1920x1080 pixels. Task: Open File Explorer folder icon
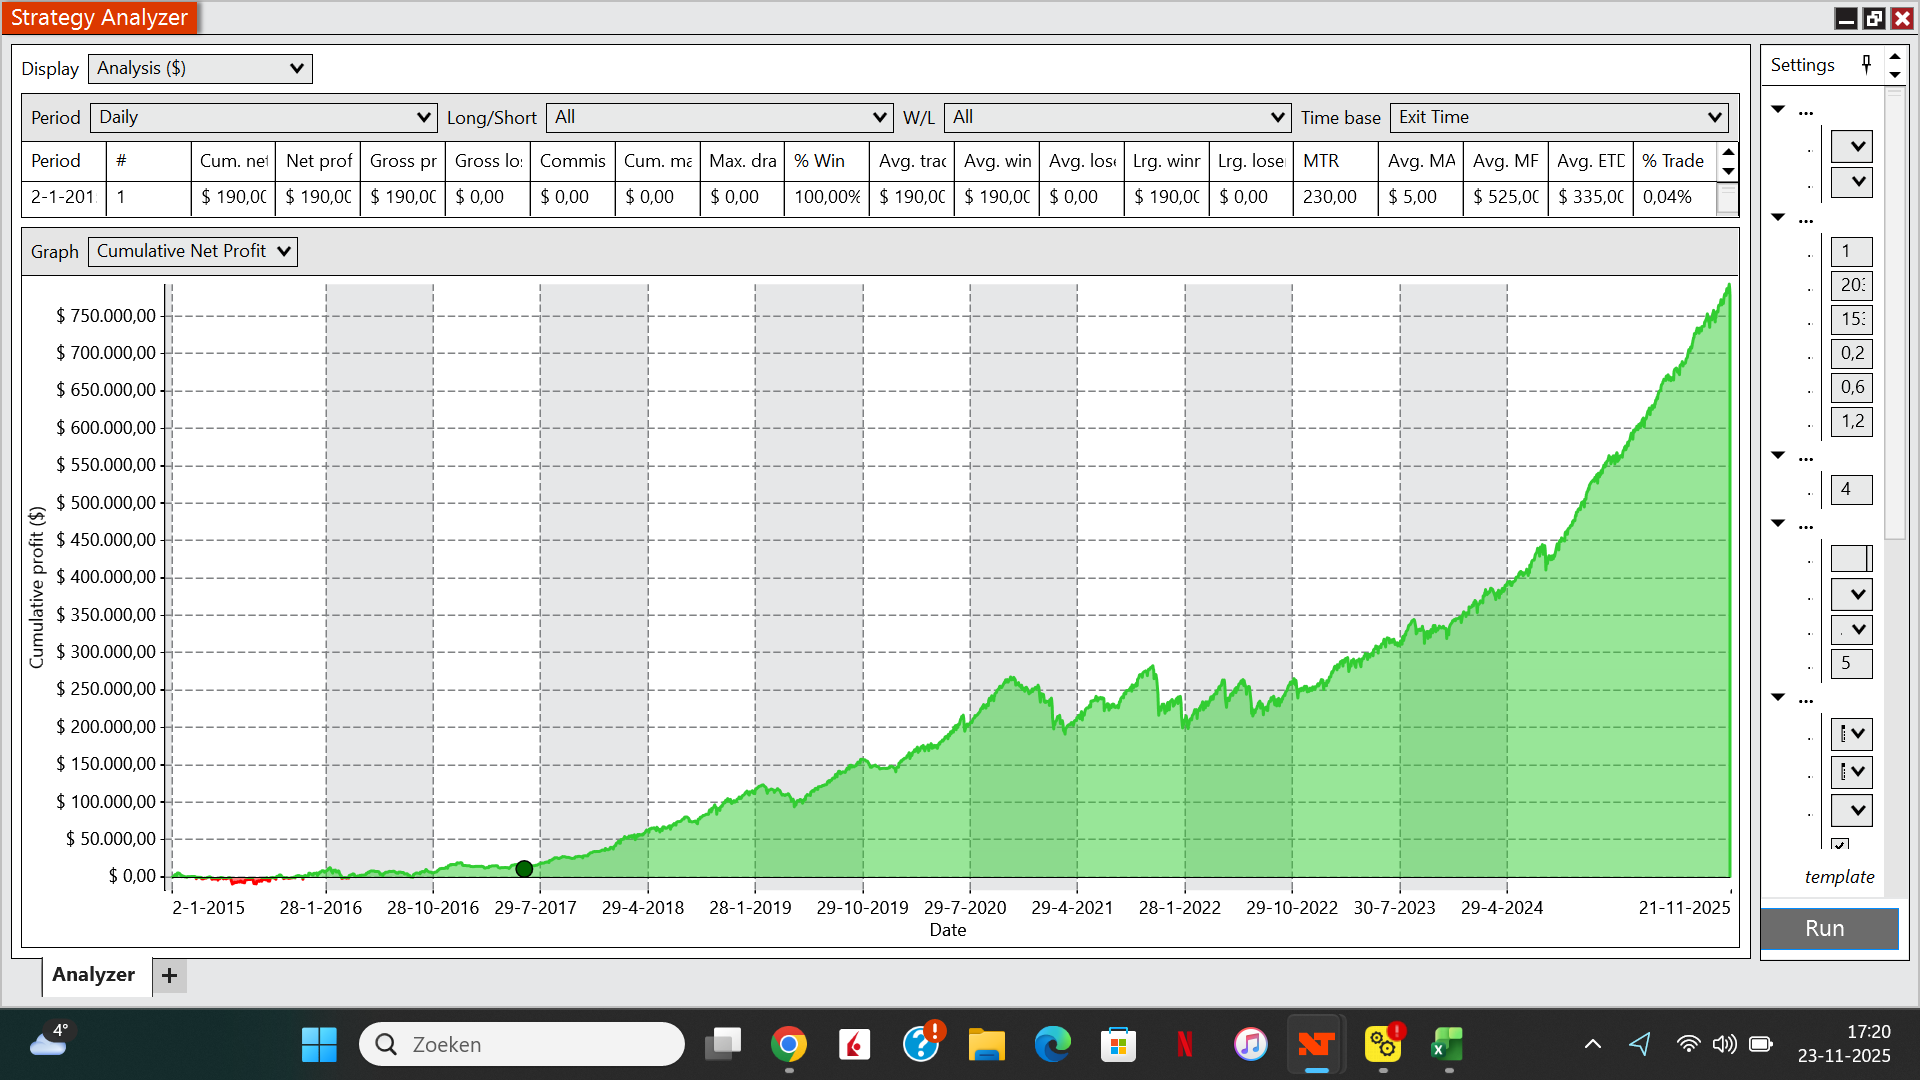[x=986, y=1045]
